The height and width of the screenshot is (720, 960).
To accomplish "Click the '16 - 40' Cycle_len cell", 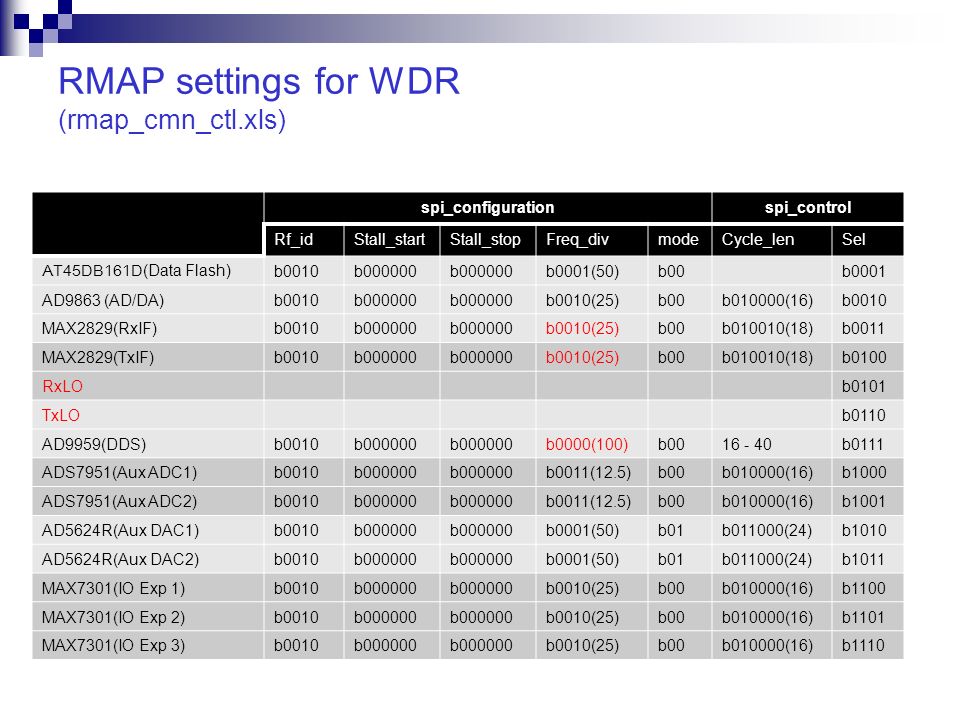I will pyautogui.click(x=746, y=444).
